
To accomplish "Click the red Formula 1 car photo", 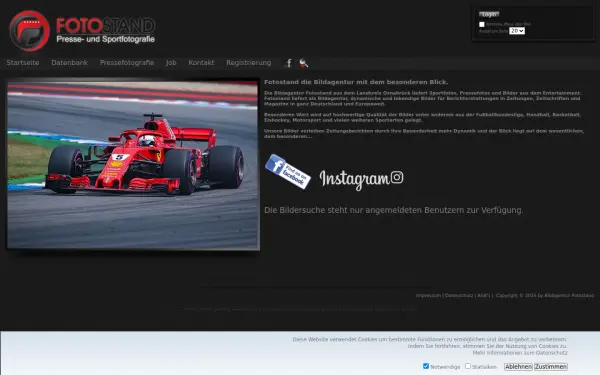I will (133, 165).
